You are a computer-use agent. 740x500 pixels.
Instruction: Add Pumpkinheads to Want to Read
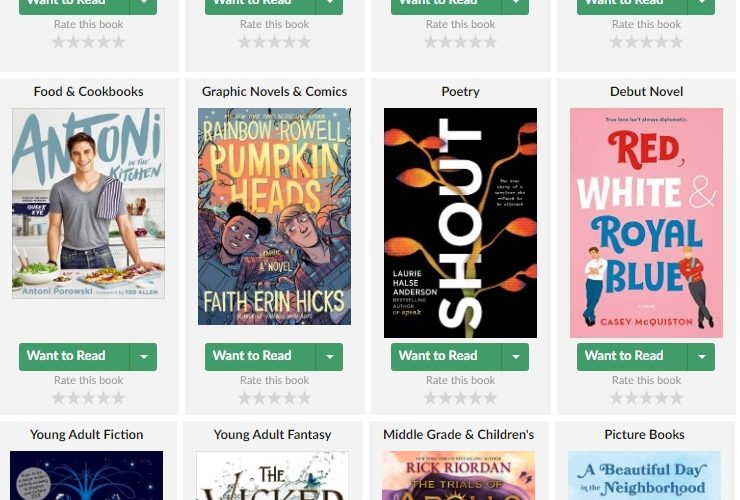click(260, 356)
